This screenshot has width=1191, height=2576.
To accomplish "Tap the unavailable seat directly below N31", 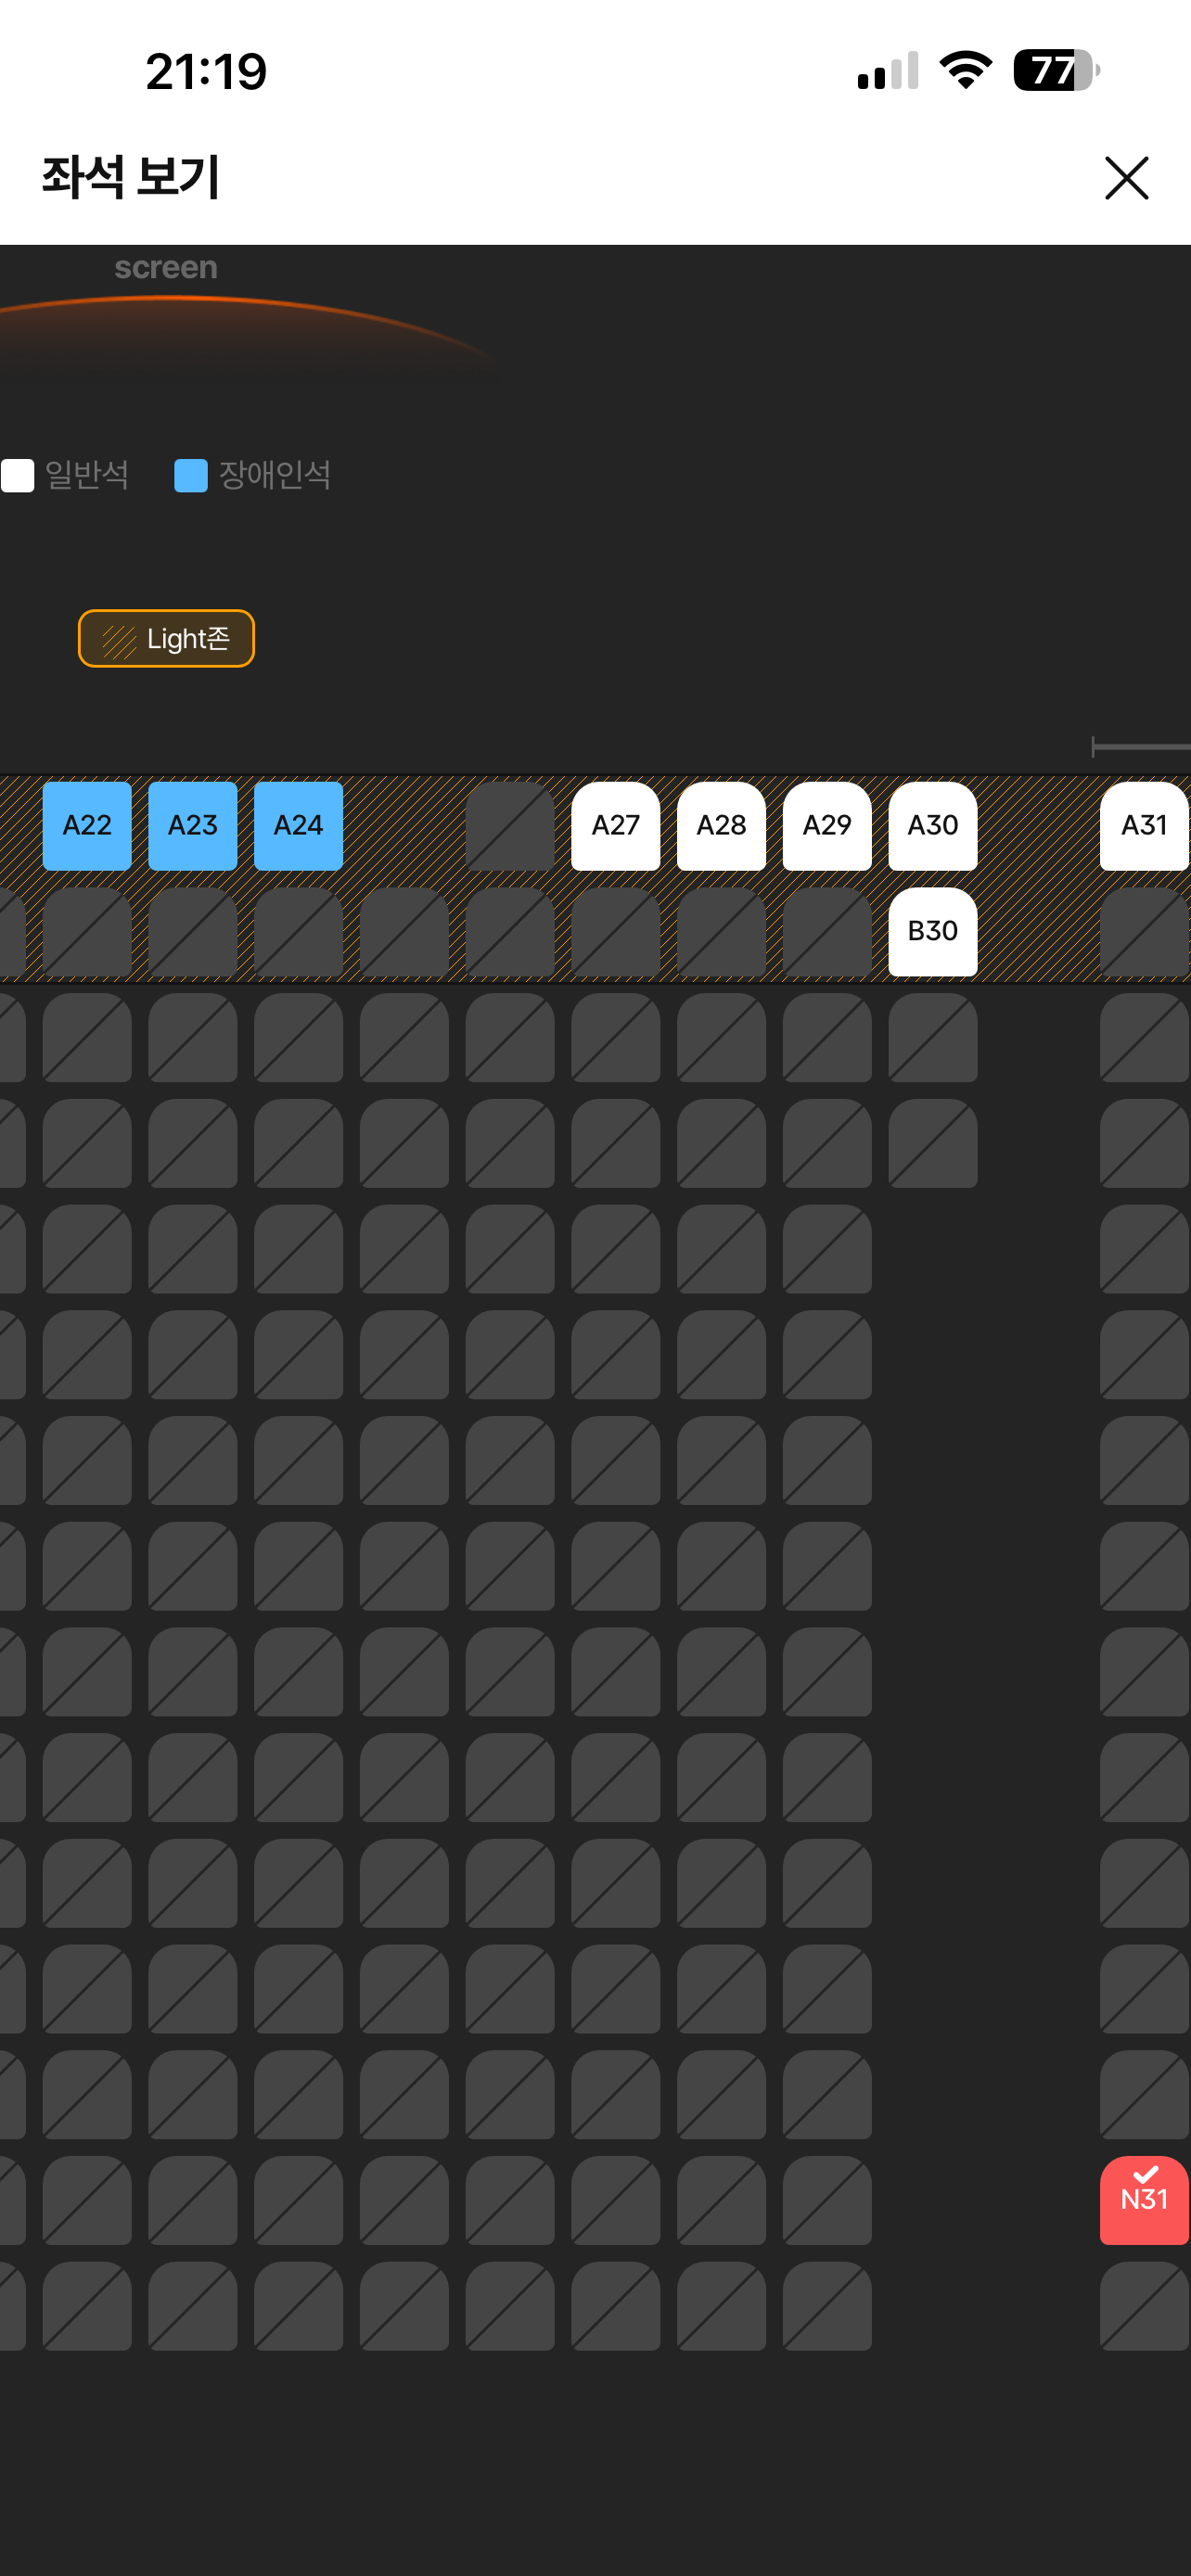I will (1144, 2306).
